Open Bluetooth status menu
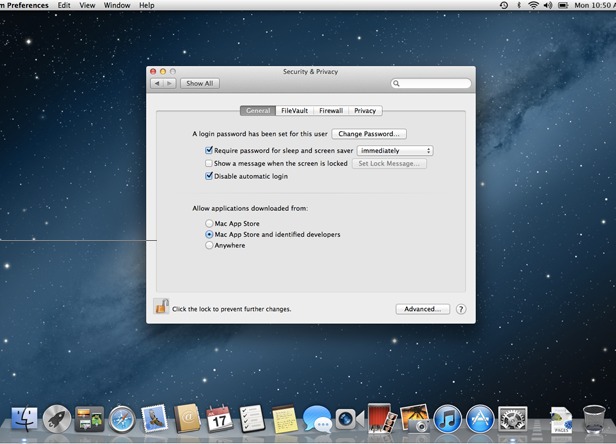This screenshot has width=616, height=444. [519, 5]
